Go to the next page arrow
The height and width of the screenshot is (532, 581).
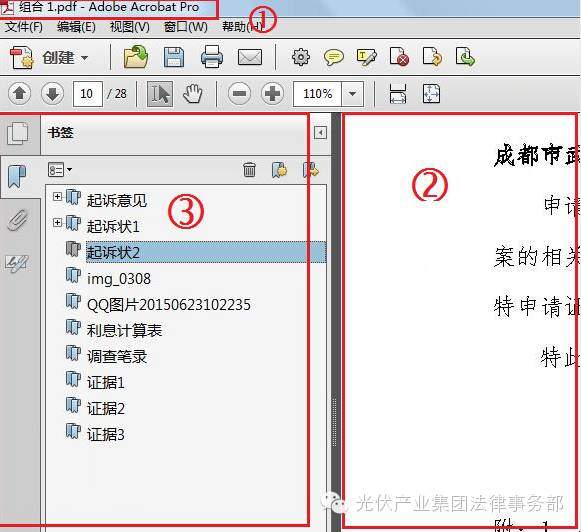52,94
